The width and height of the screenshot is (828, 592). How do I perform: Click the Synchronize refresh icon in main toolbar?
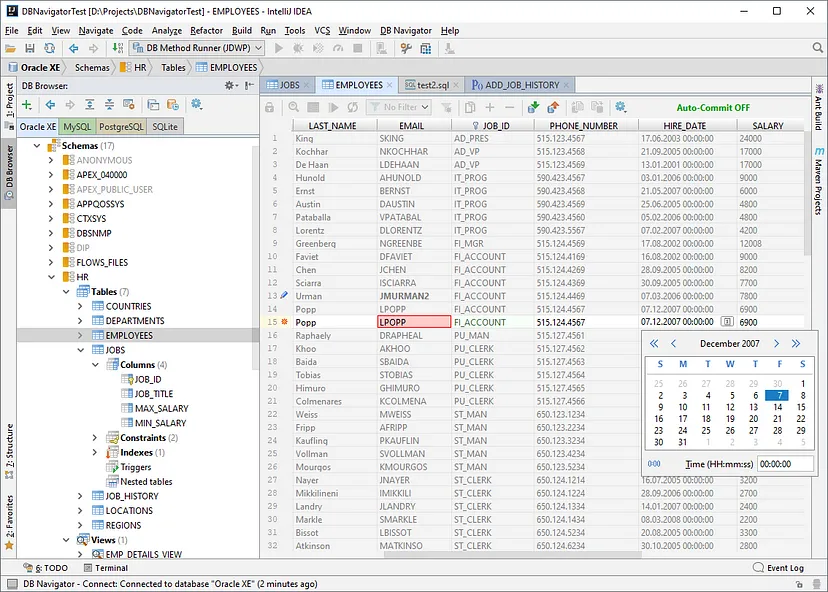tap(50, 49)
